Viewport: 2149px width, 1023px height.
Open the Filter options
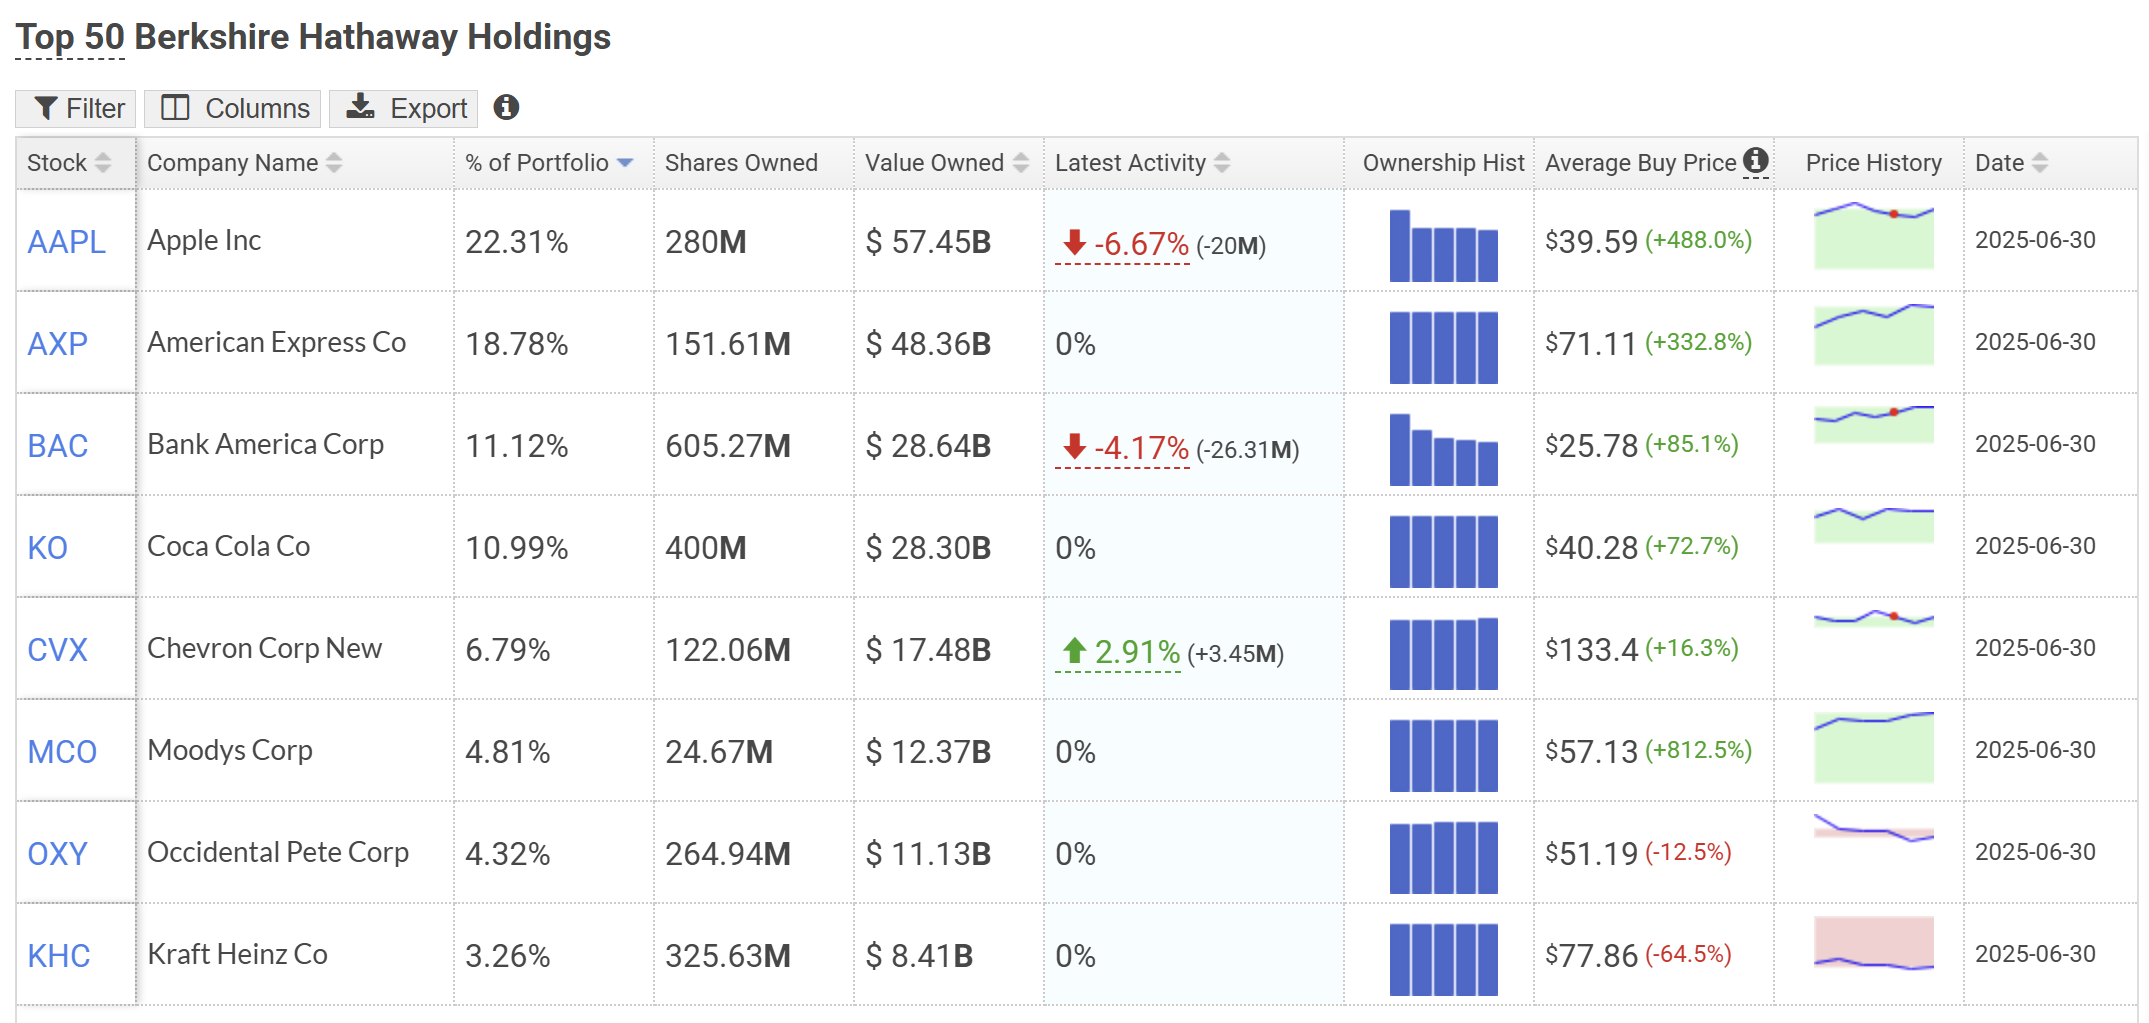click(x=76, y=108)
